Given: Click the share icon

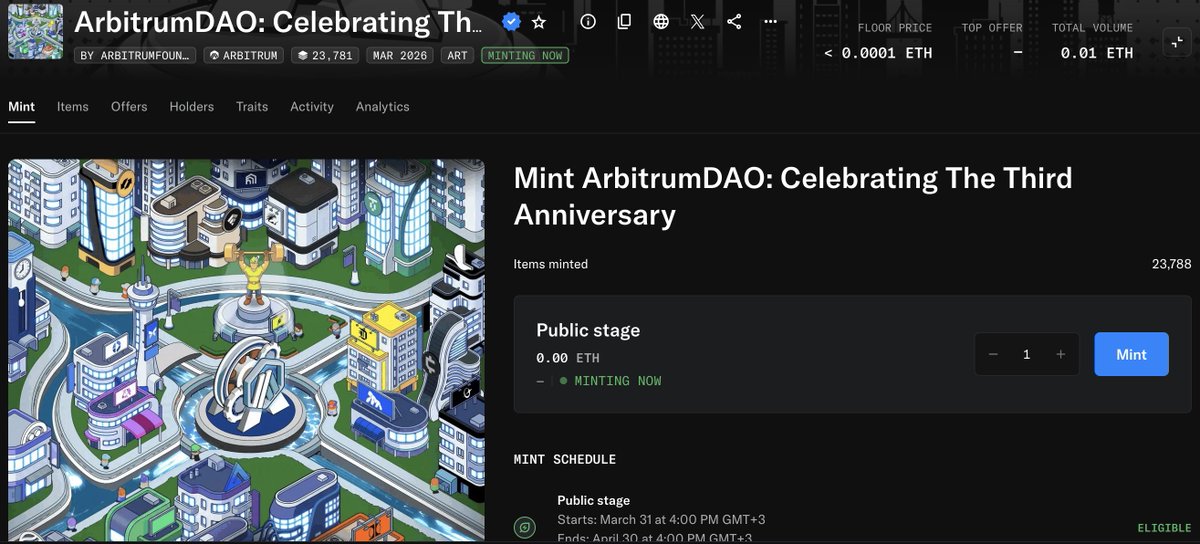Looking at the screenshot, I should (734, 22).
